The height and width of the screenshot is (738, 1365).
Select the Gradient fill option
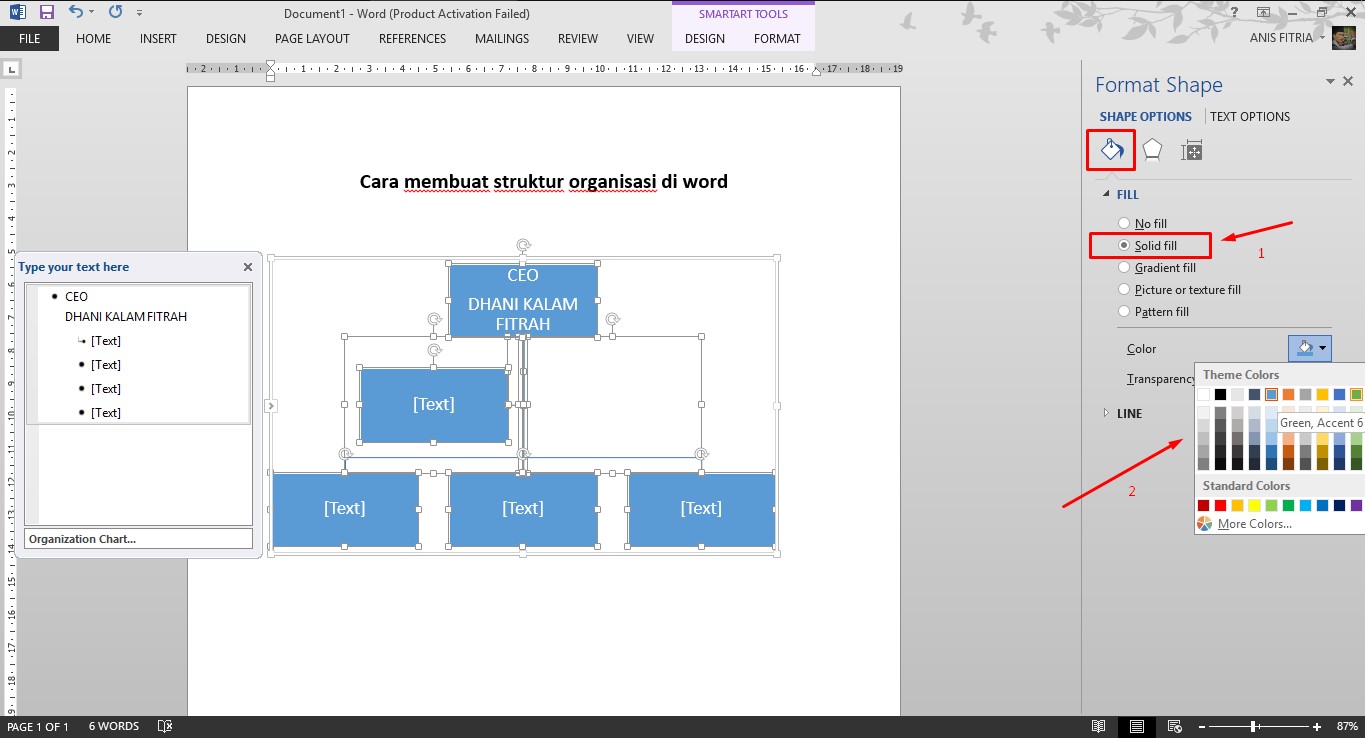[1124, 268]
